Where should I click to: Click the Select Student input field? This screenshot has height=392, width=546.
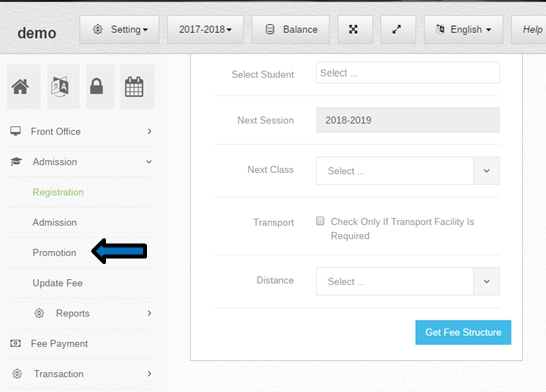pos(408,73)
